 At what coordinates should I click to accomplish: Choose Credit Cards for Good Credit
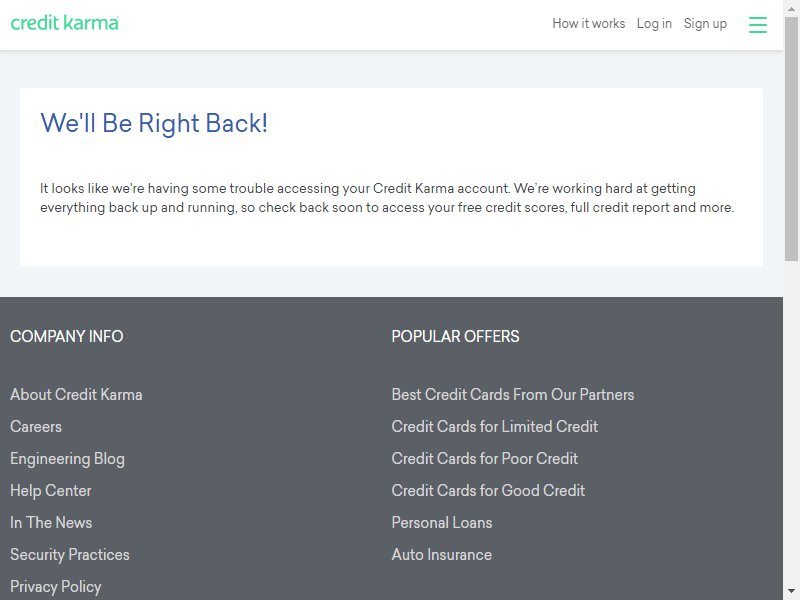click(x=488, y=490)
